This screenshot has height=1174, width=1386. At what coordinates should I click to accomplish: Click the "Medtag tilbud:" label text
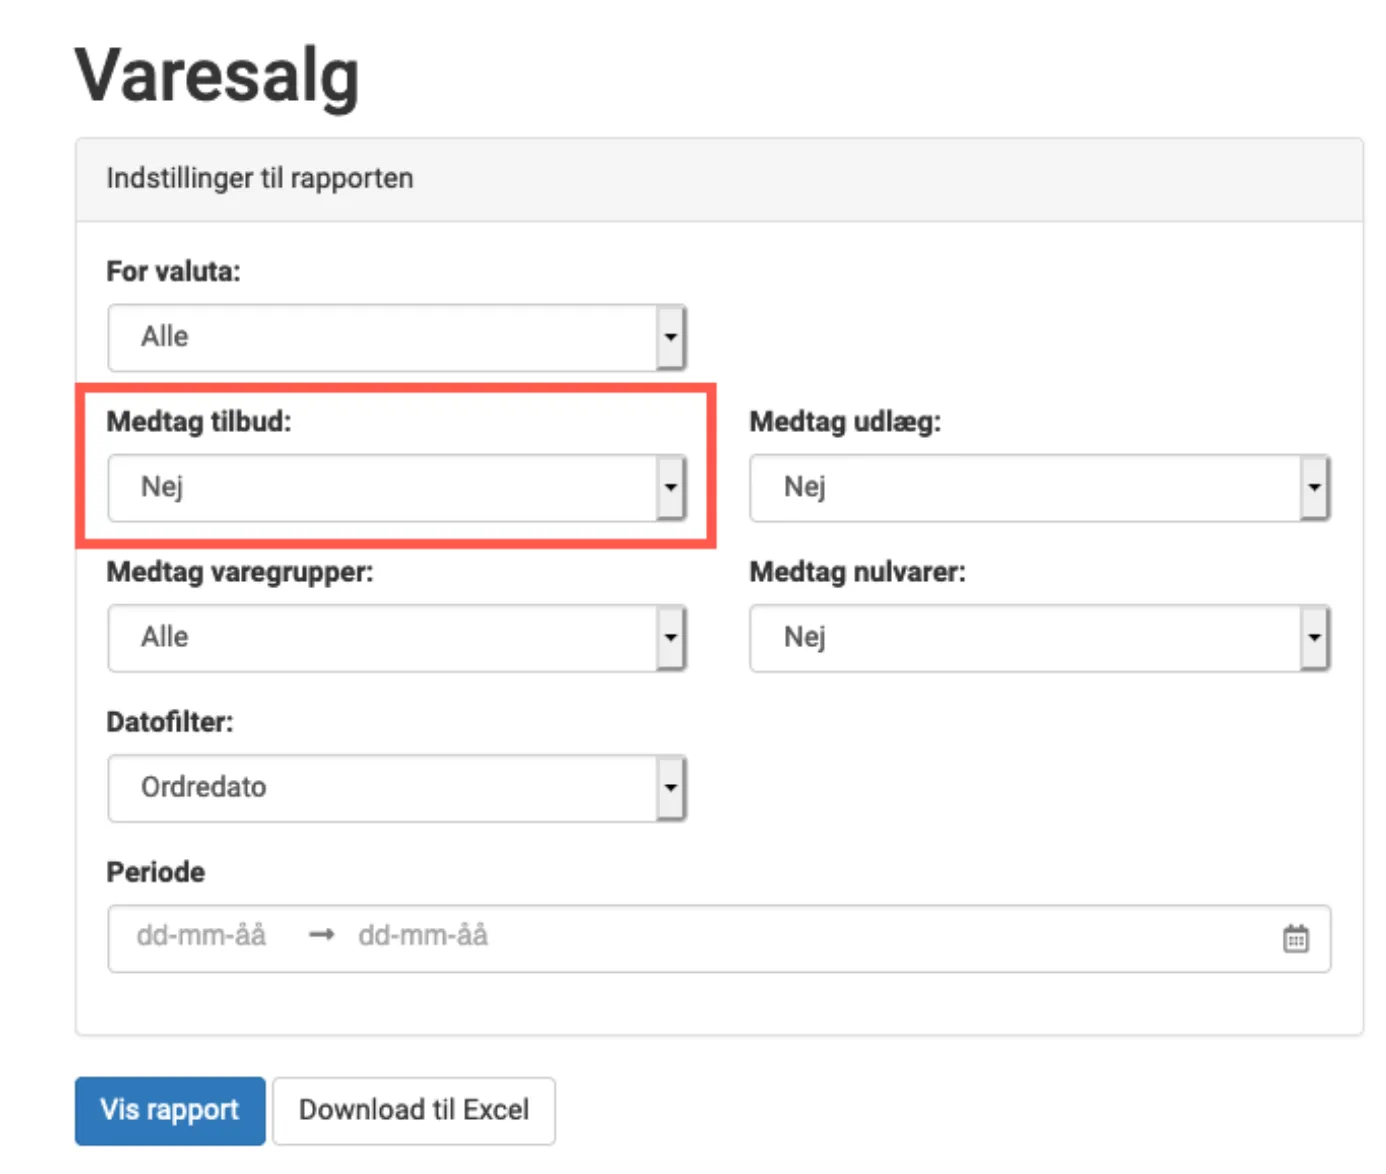click(x=199, y=422)
